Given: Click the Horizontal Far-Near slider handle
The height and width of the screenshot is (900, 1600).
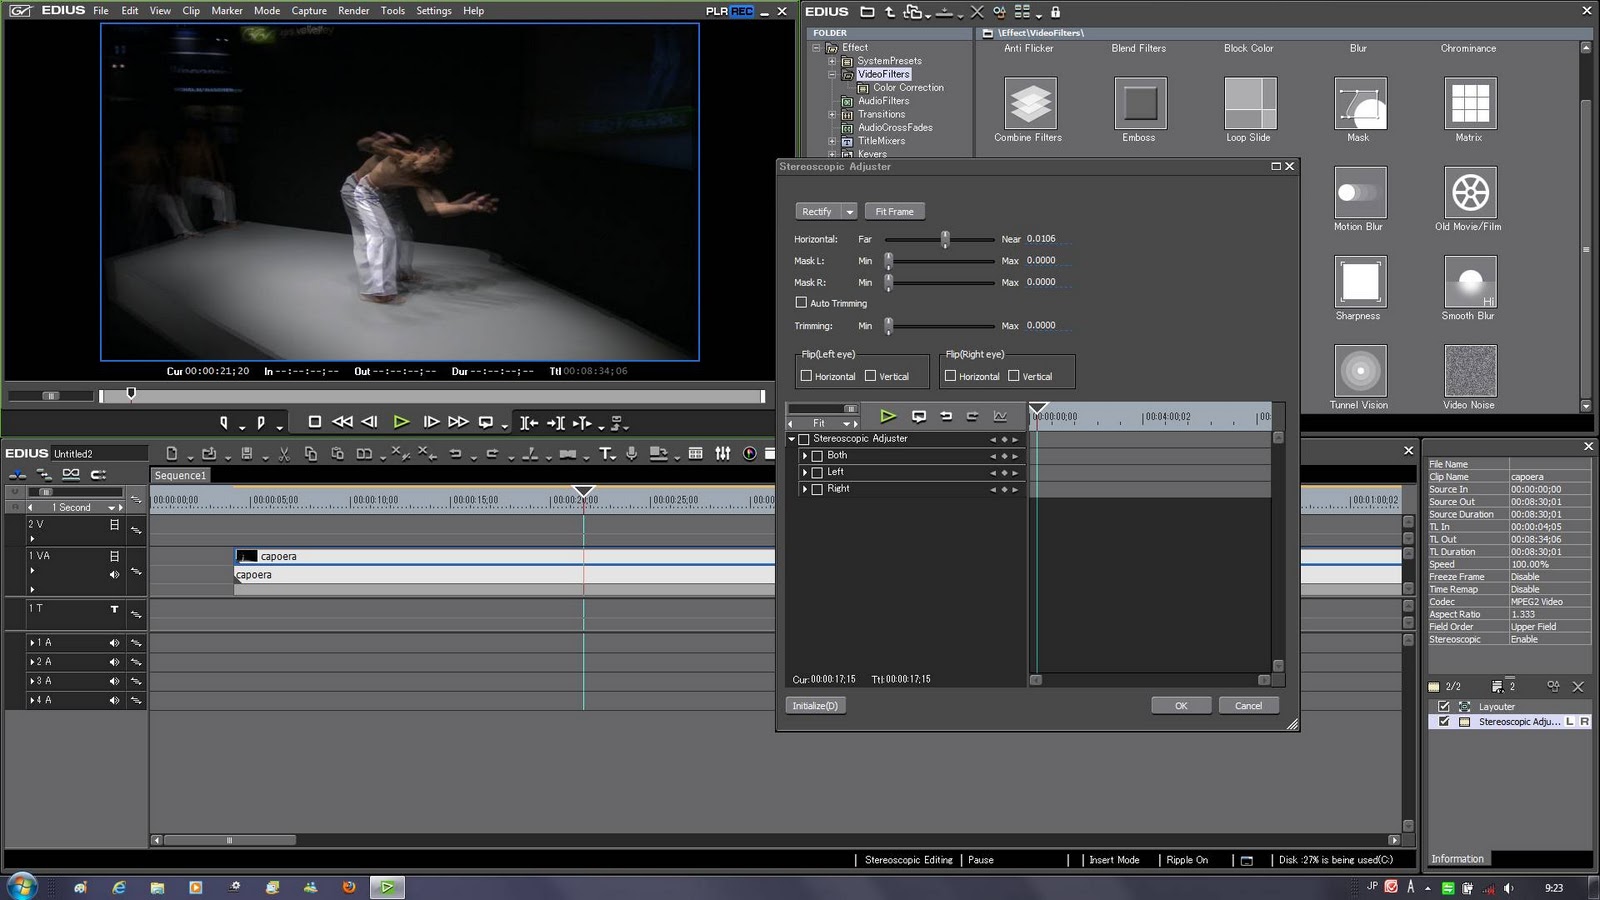Looking at the screenshot, I should point(945,239).
